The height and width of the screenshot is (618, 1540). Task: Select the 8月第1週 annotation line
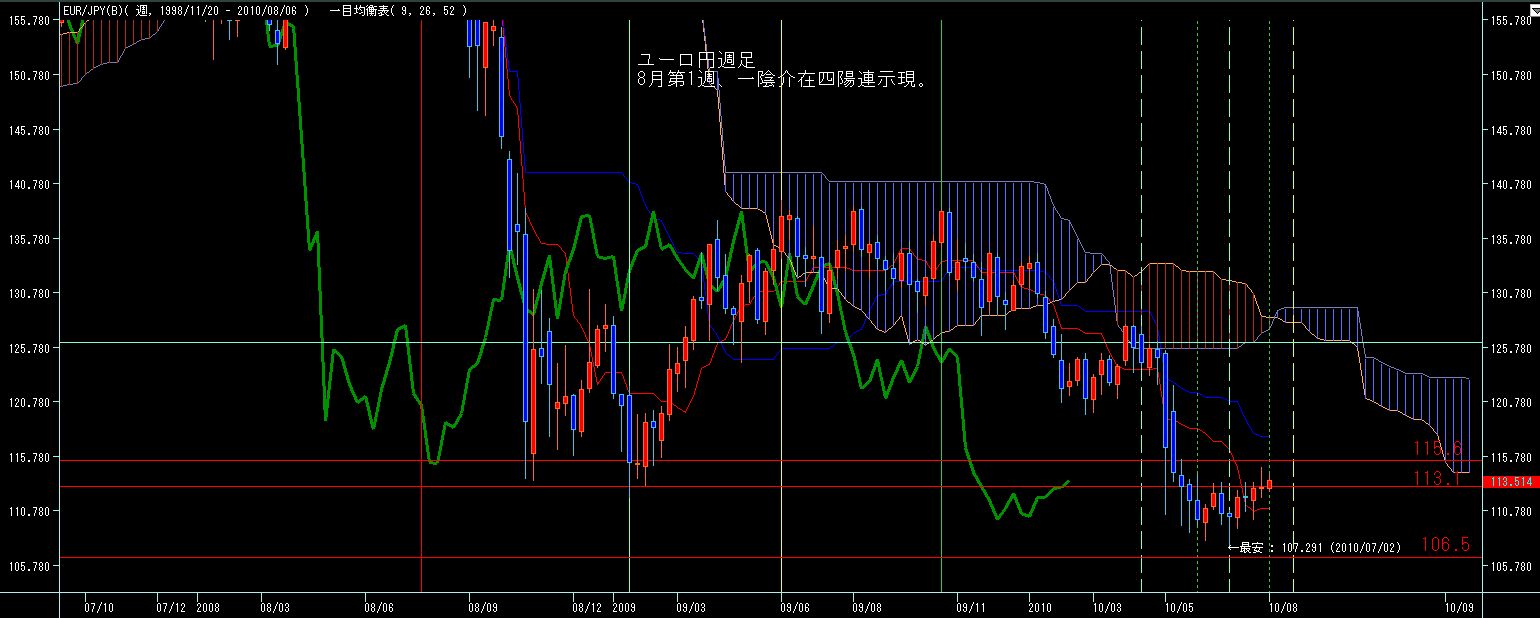[x=782, y=80]
